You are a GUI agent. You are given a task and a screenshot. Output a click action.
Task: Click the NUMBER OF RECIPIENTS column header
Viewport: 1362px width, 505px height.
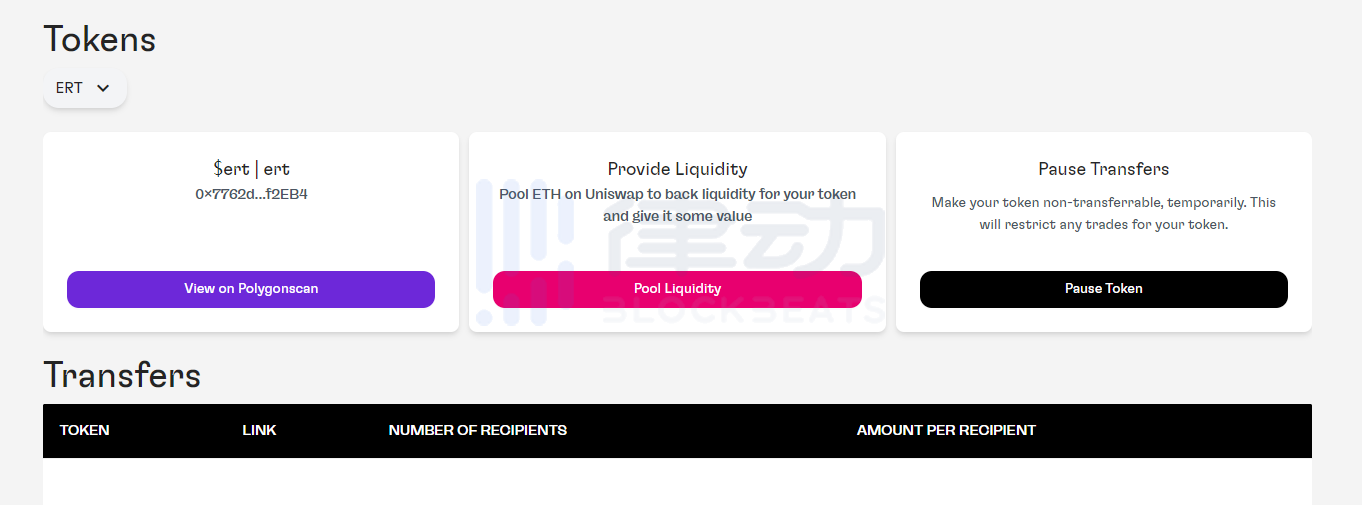coord(477,430)
